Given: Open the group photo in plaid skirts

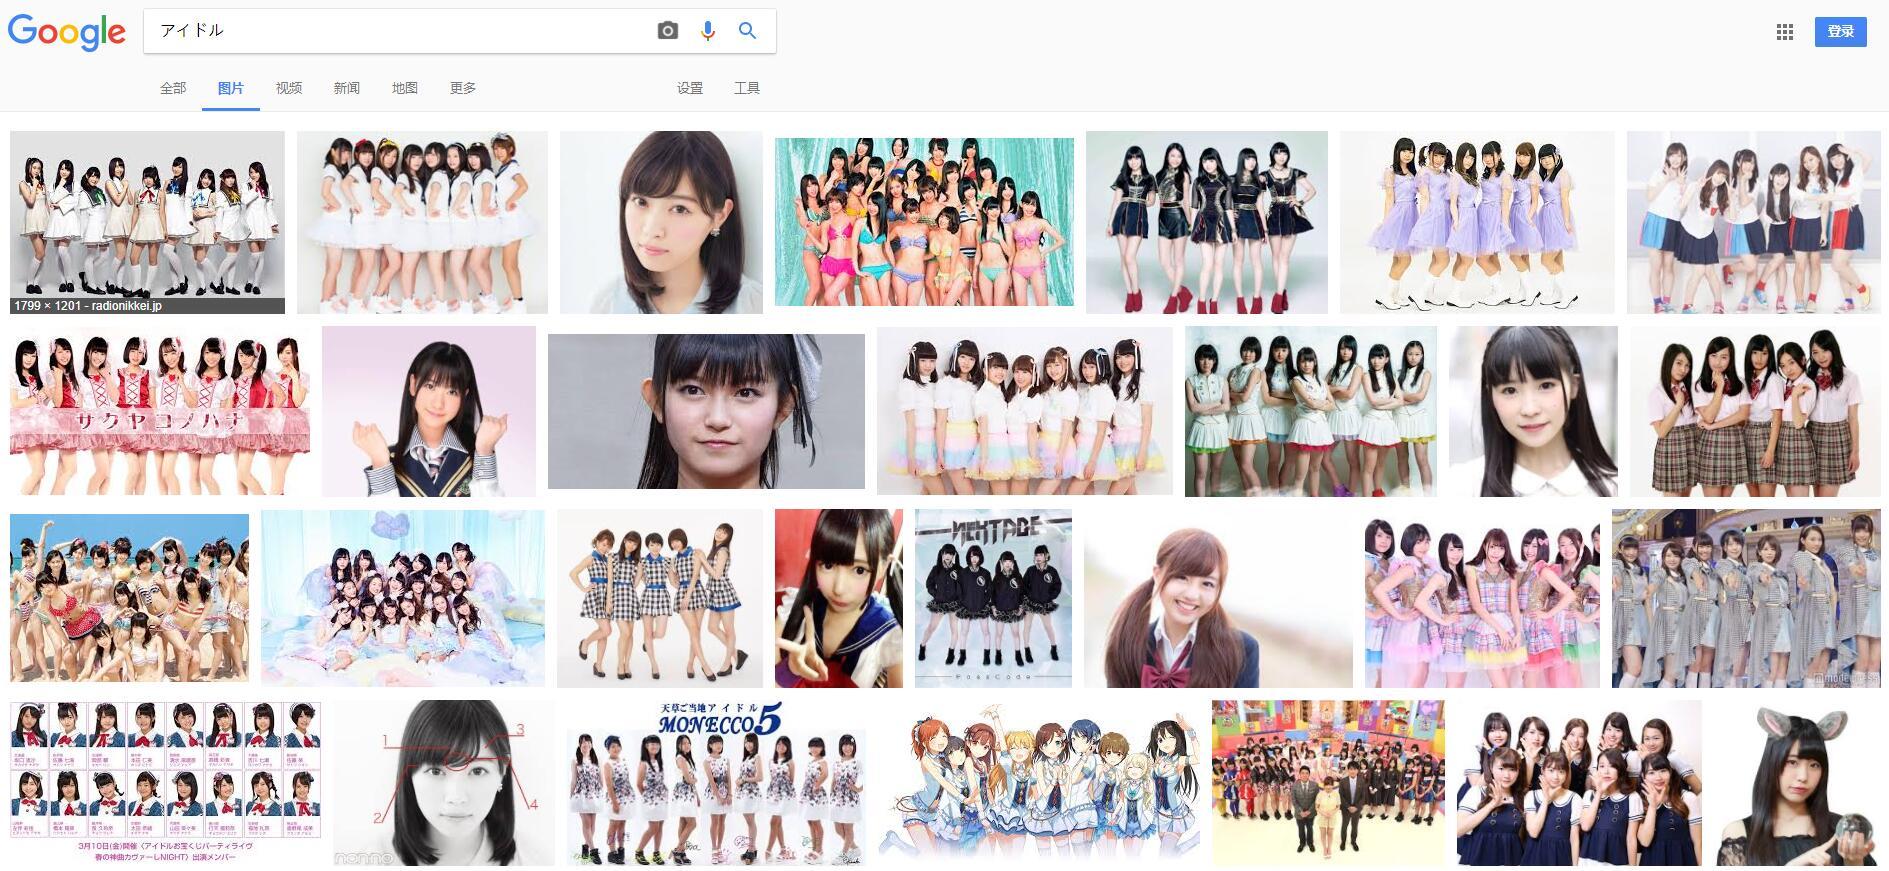Looking at the screenshot, I should [x=1755, y=411].
